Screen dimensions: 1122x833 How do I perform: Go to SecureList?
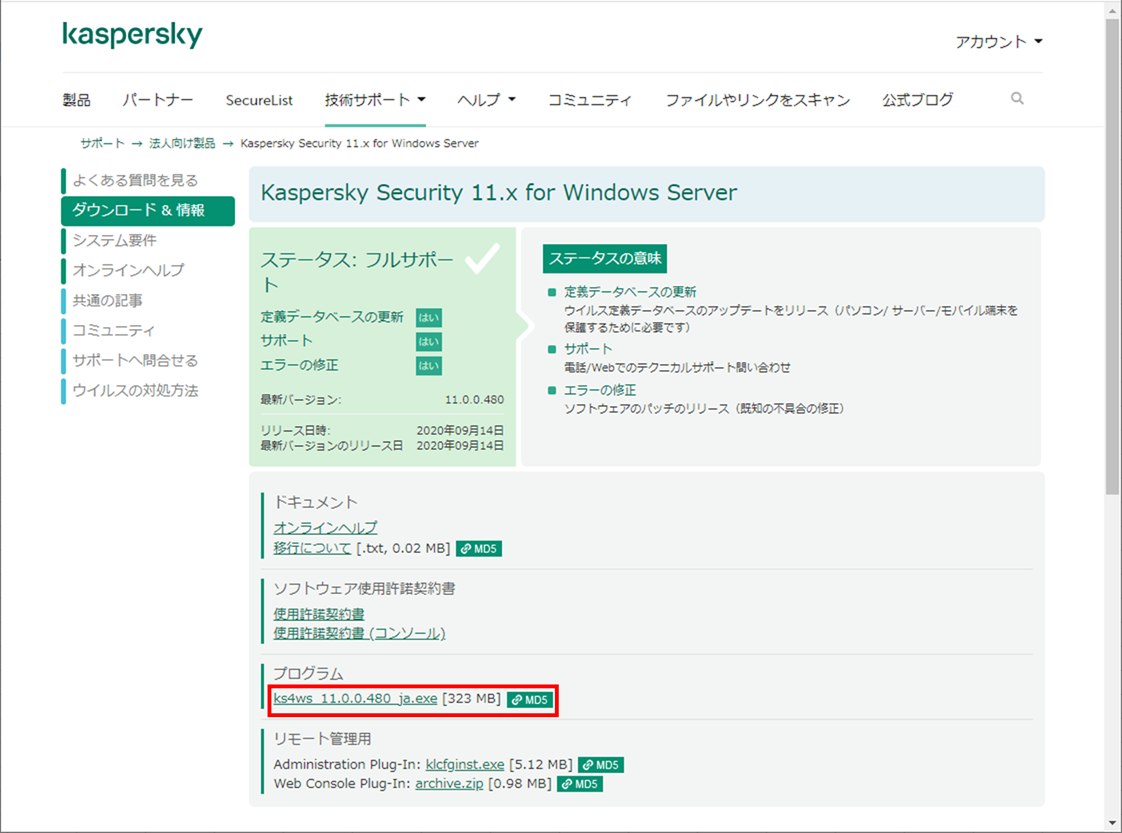259,100
